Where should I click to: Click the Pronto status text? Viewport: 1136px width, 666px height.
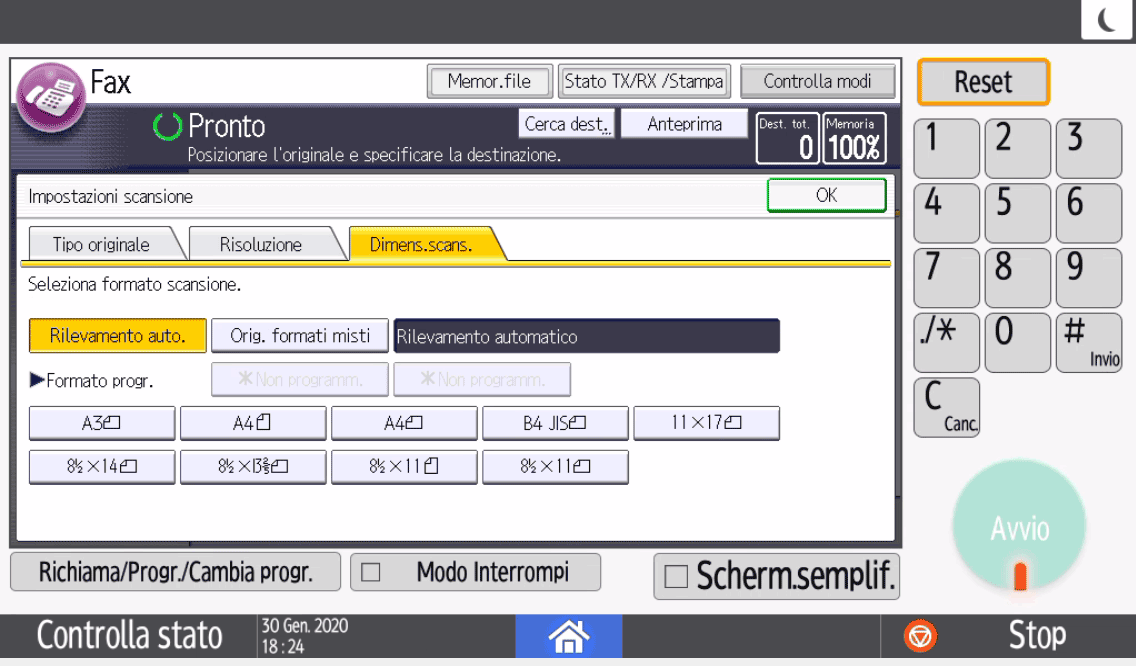click(x=227, y=126)
